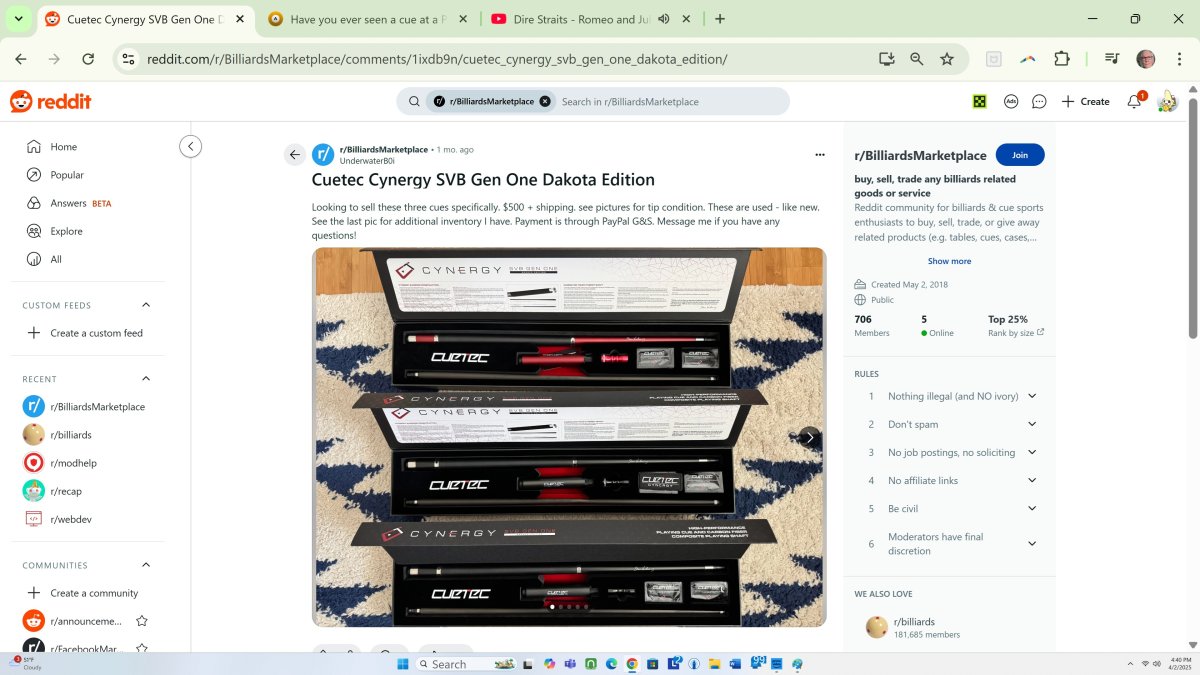
Task: Expand the 'Be civil' rule
Action: [x=1032, y=508]
